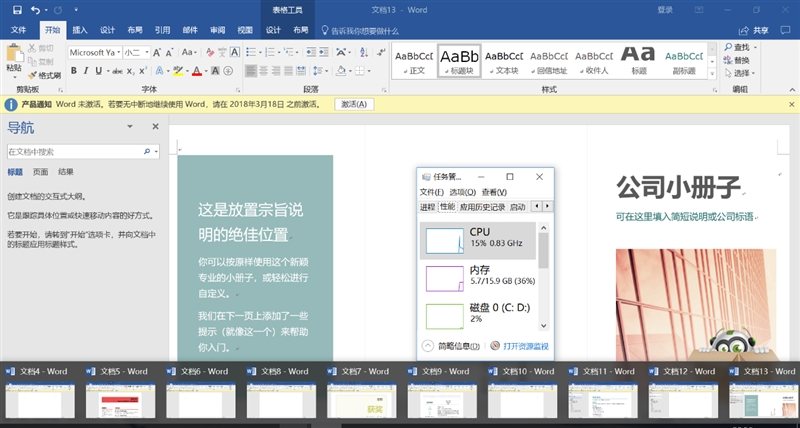Open the Insert (插入) ribbon tab
The image size is (800, 428).
80,31
